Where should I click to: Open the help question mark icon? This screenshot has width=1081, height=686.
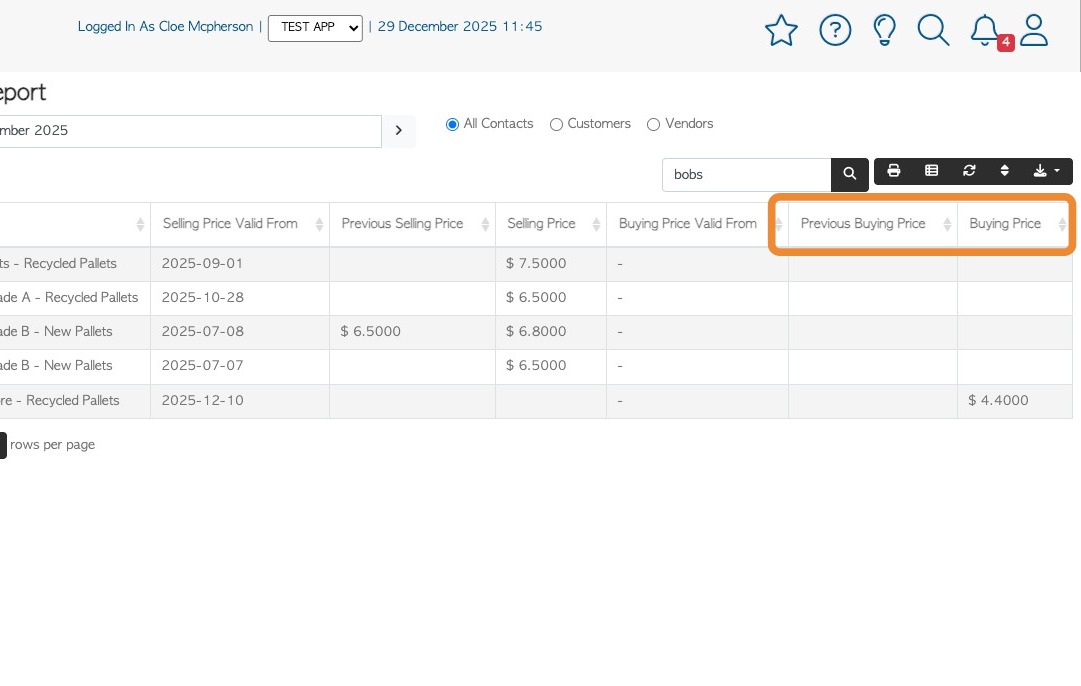835,30
